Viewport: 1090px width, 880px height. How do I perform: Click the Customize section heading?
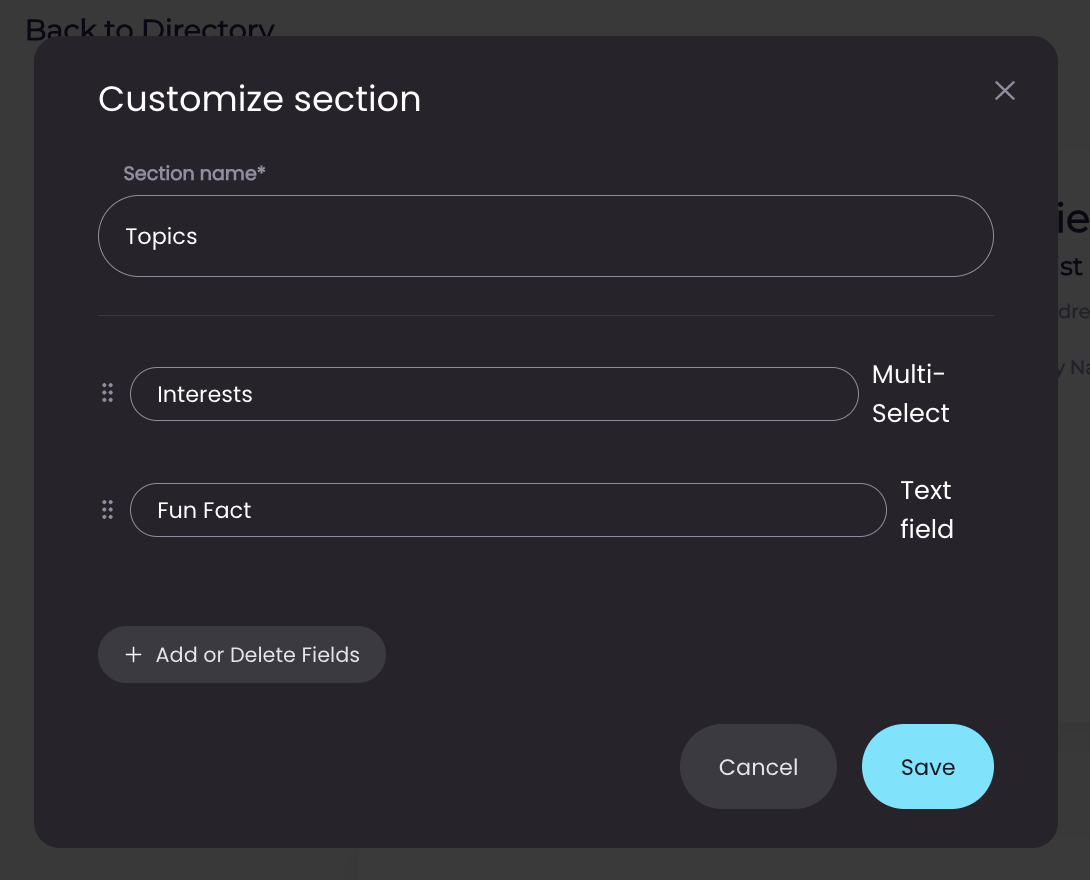coord(259,99)
